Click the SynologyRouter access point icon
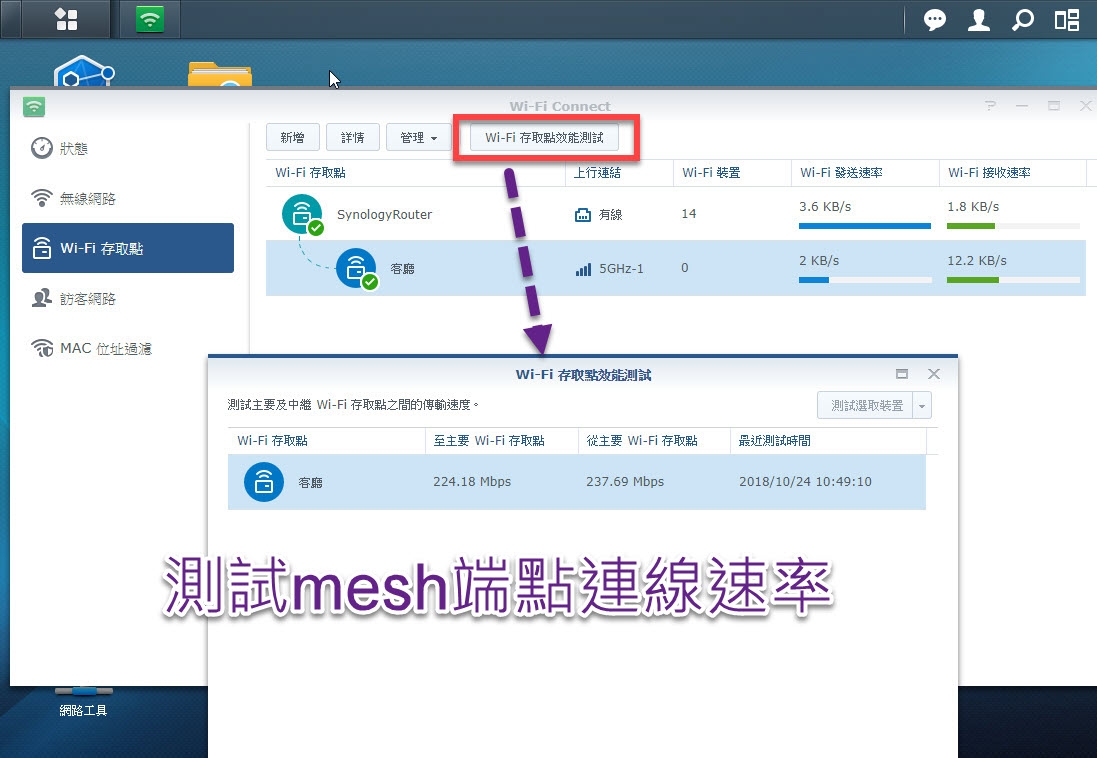The image size is (1097, 758). click(x=303, y=214)
